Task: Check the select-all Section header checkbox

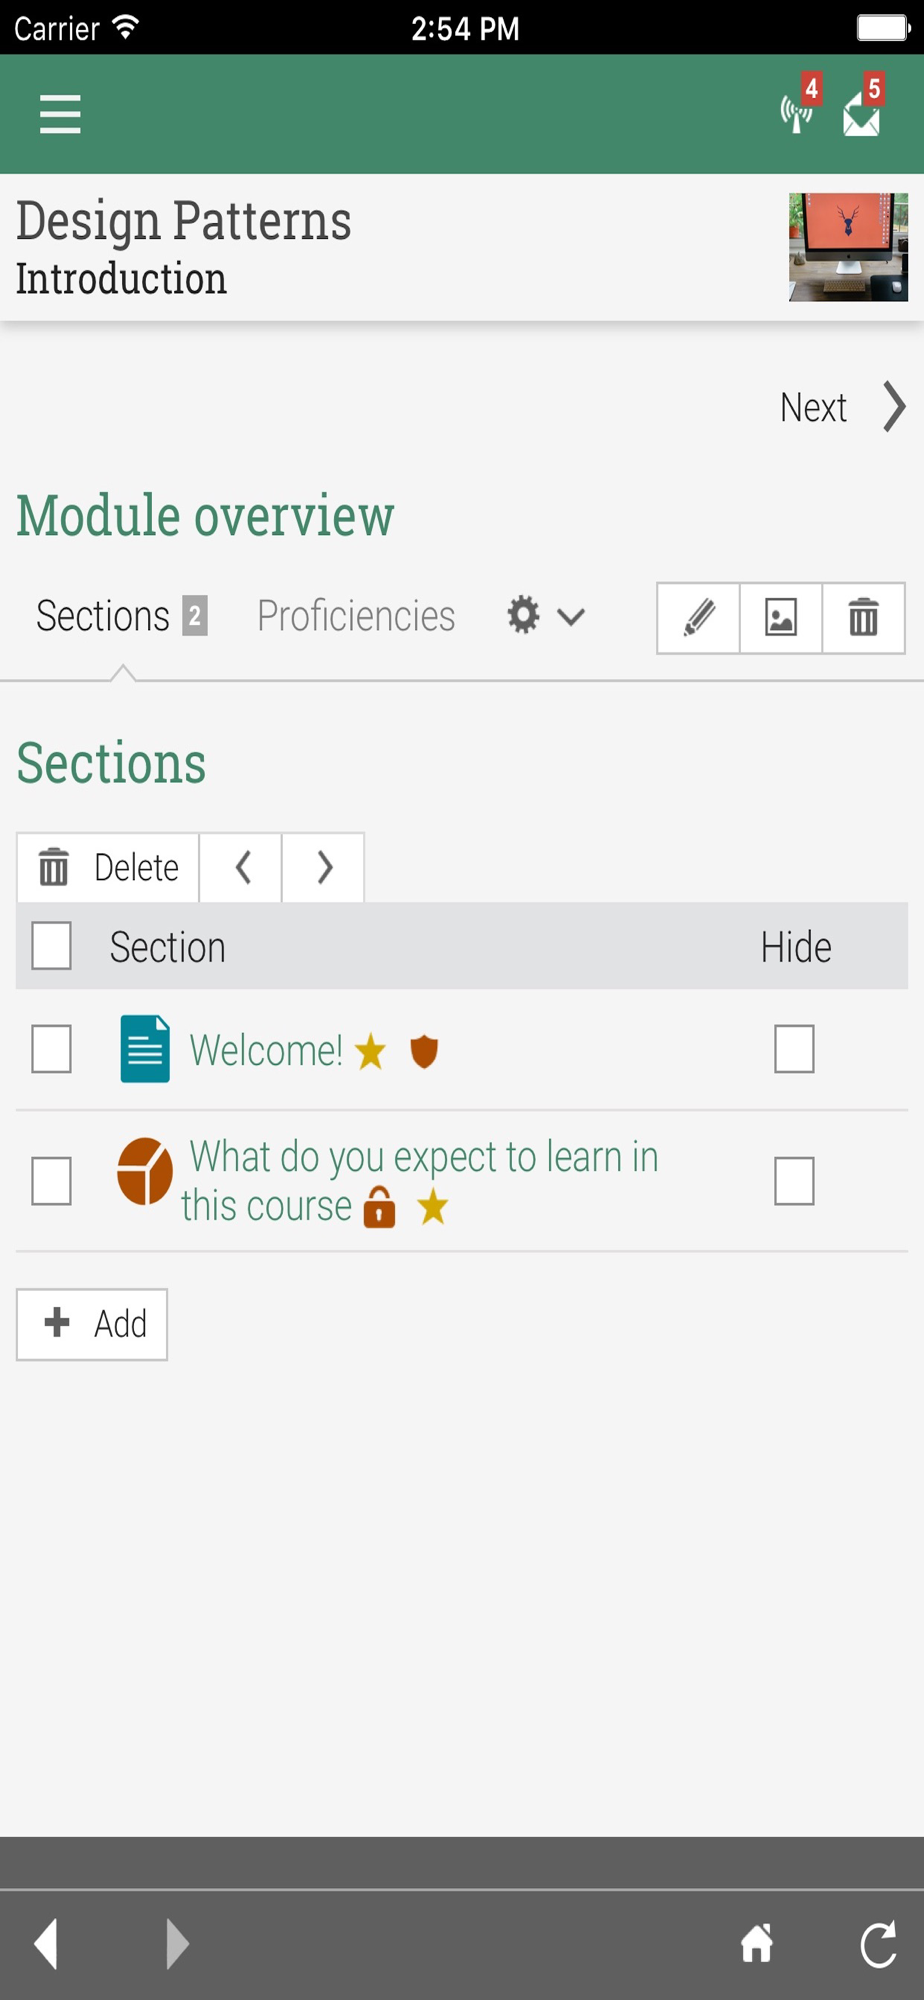Action: 52,946
